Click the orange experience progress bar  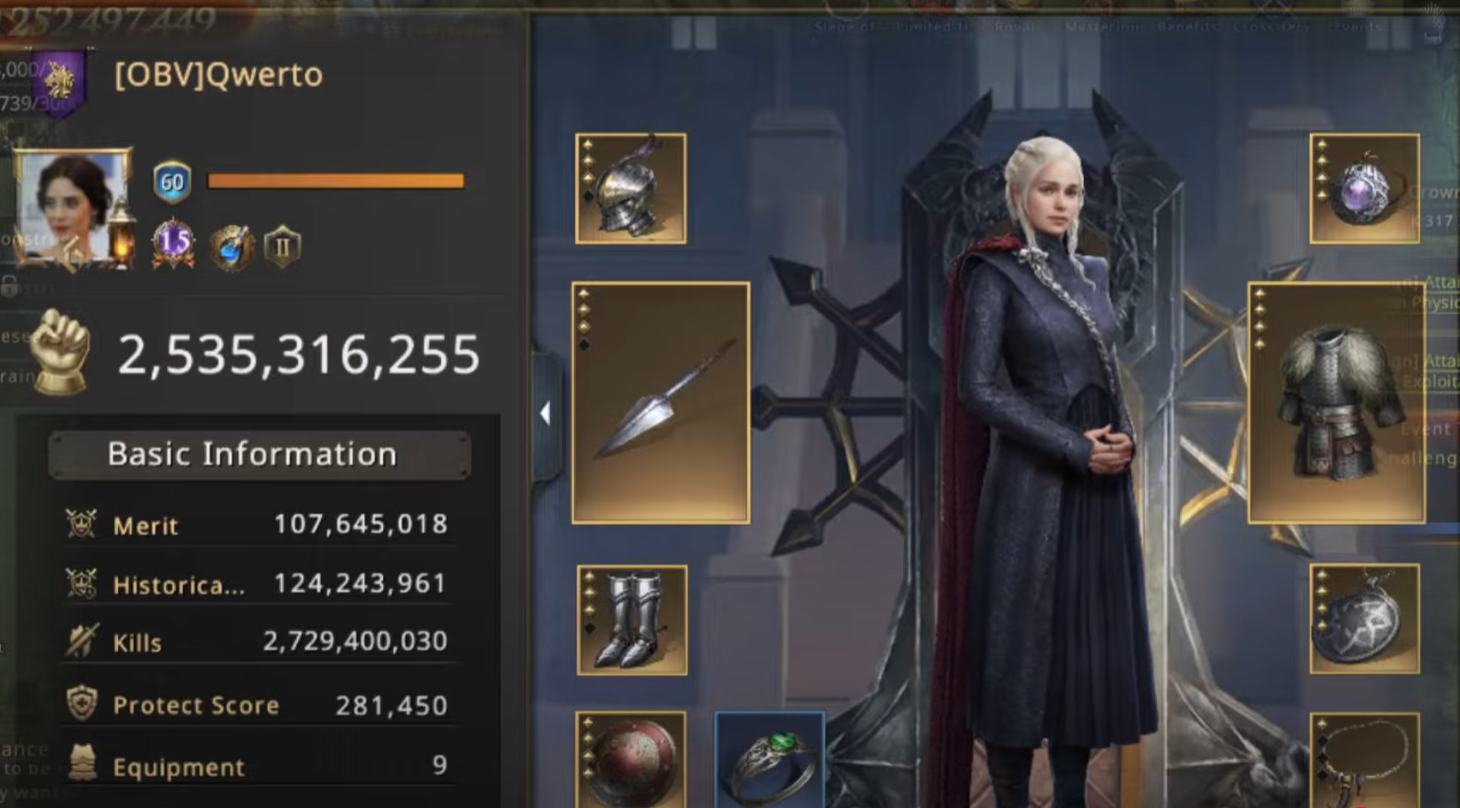click(x=336, y=181)
